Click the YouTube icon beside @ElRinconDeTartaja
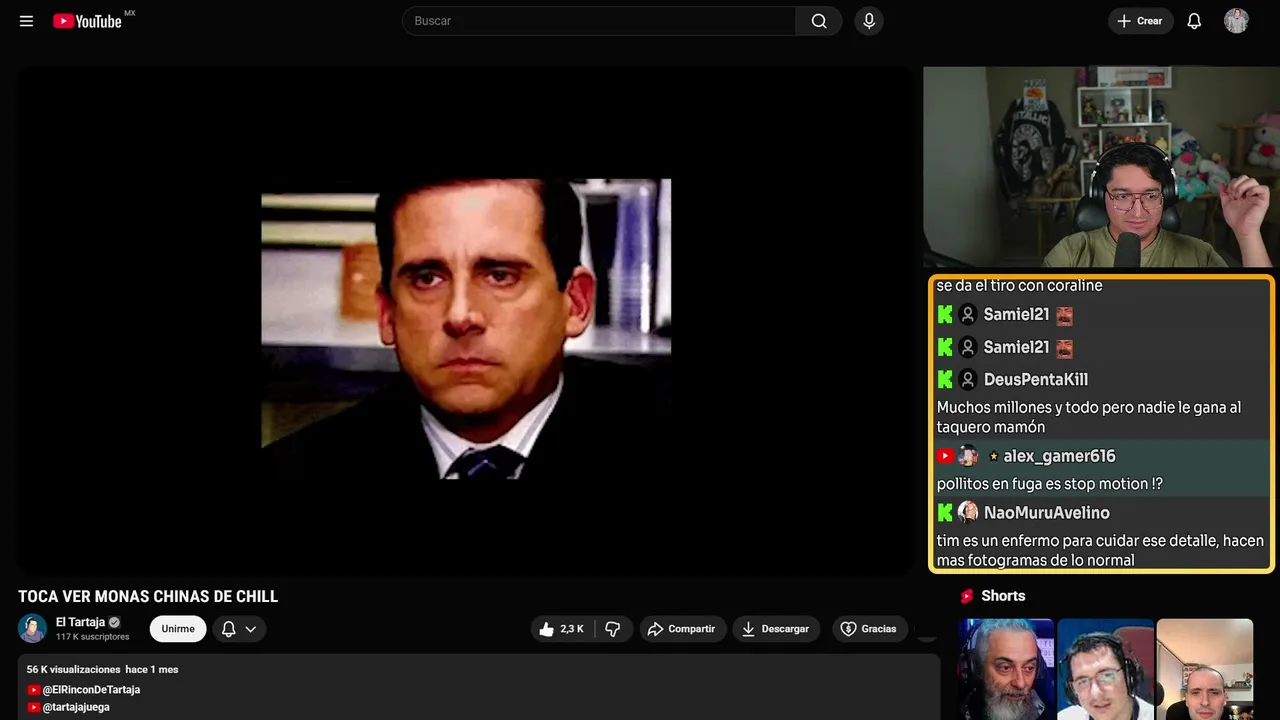Viewport: 1280px width, 720px height. (34, 690)
